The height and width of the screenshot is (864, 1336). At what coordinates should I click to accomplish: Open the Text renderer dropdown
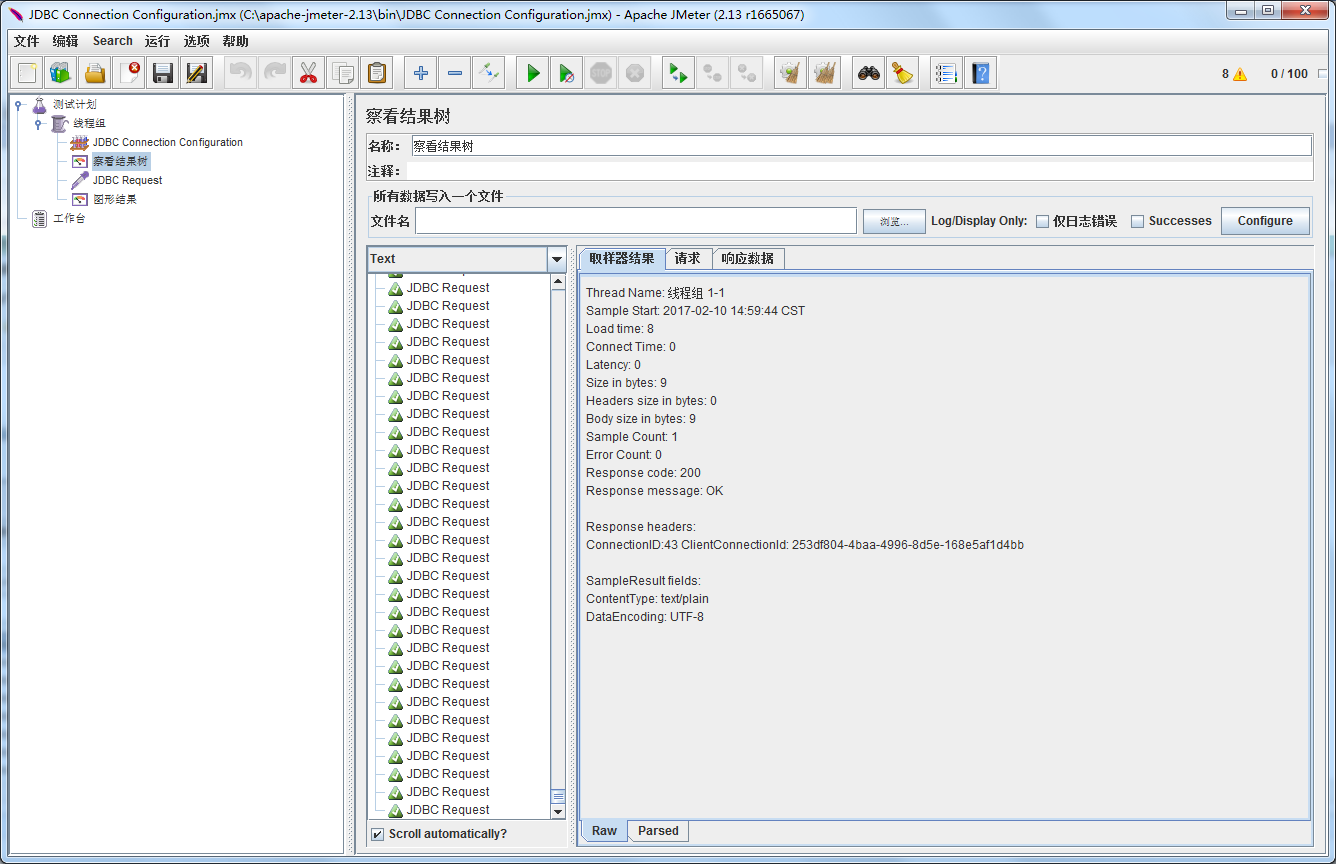pyautogui.click(x=557, y=259)
